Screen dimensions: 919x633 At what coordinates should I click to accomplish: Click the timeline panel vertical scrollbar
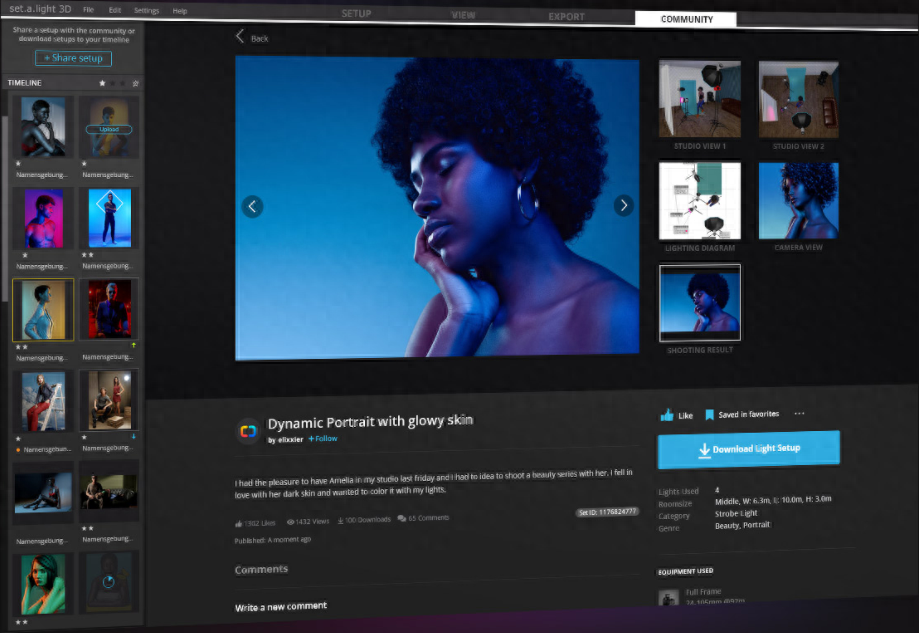click(5, 211)
